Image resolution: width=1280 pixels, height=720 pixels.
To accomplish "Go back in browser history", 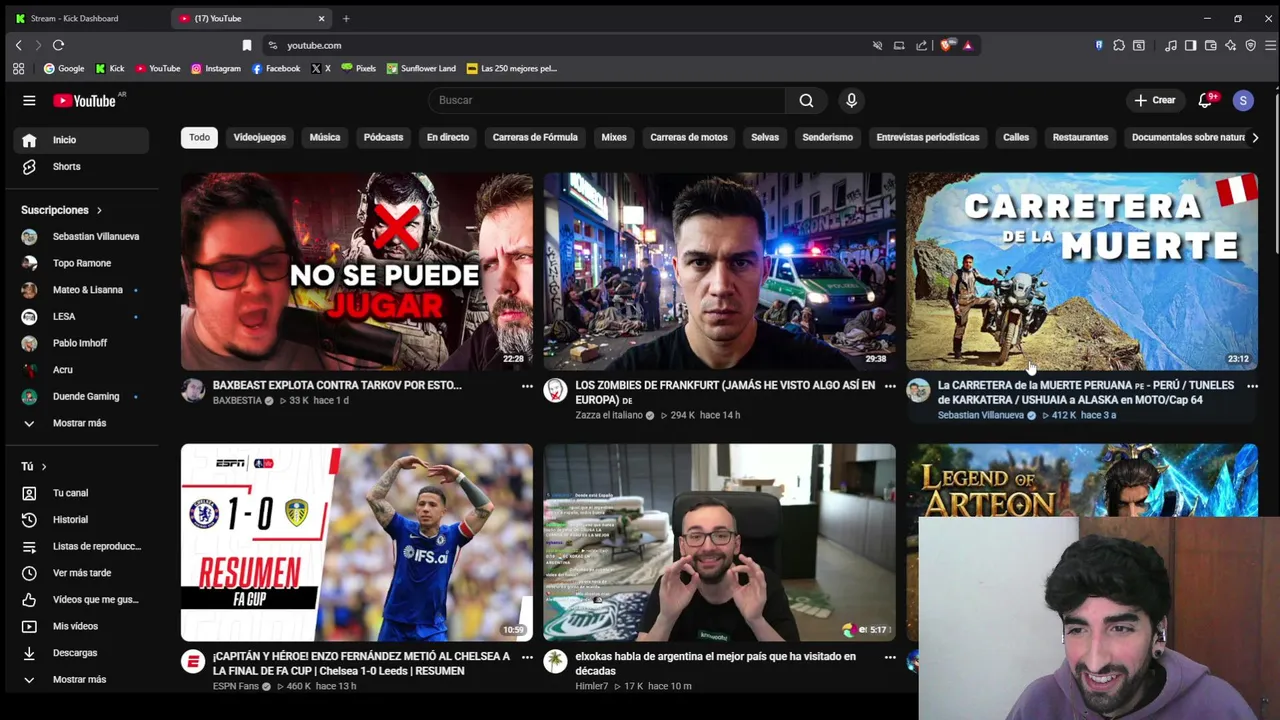I will 18,45.
